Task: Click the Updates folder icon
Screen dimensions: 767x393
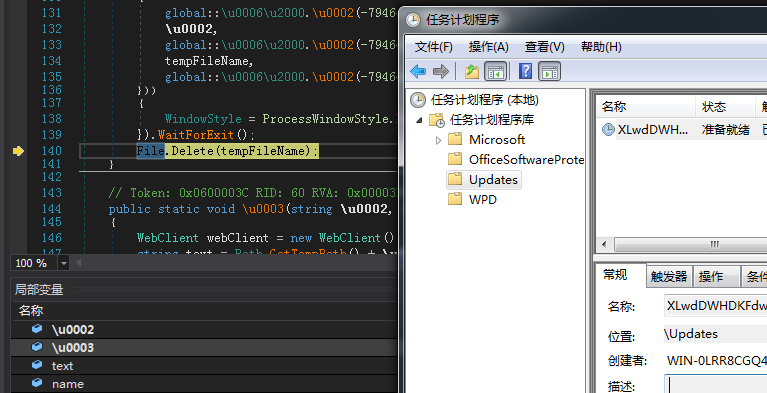Action: pos(455,179)
